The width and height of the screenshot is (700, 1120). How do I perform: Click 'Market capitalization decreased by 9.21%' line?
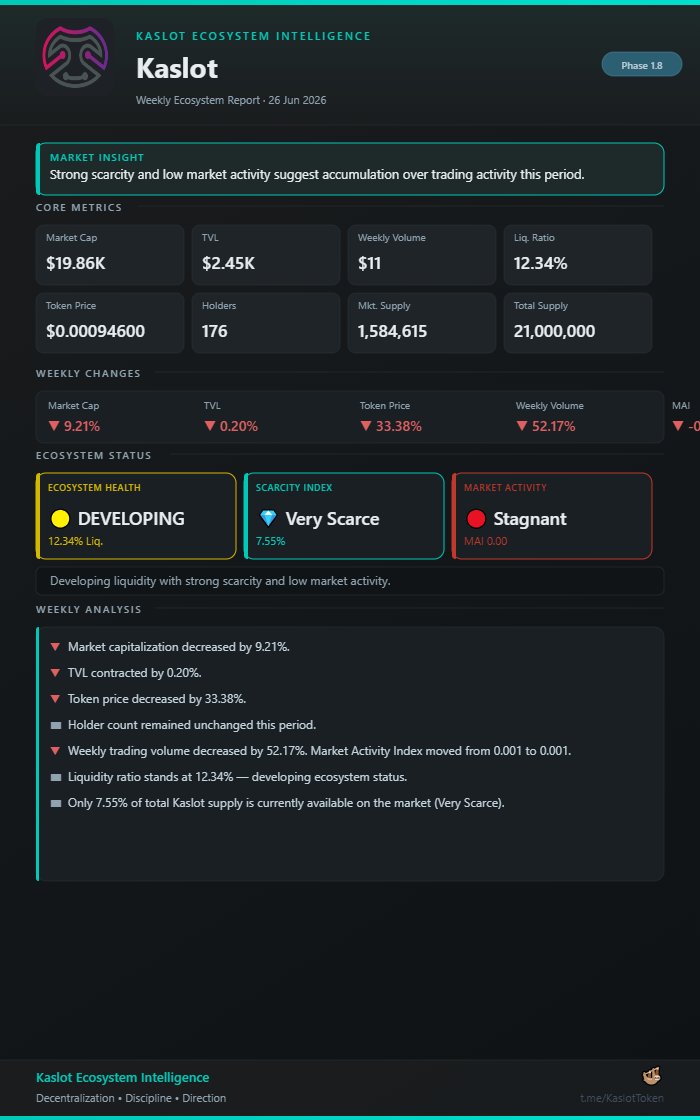tap(179, 647)
